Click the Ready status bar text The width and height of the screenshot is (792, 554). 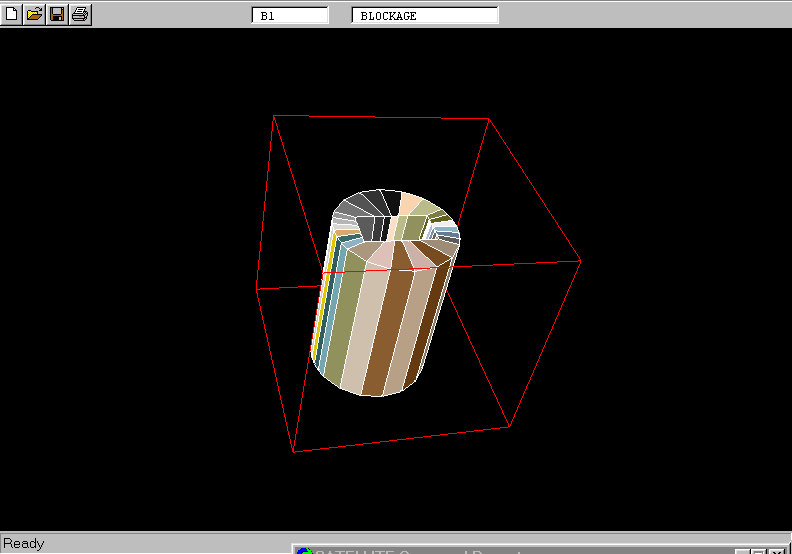point(24,543)
